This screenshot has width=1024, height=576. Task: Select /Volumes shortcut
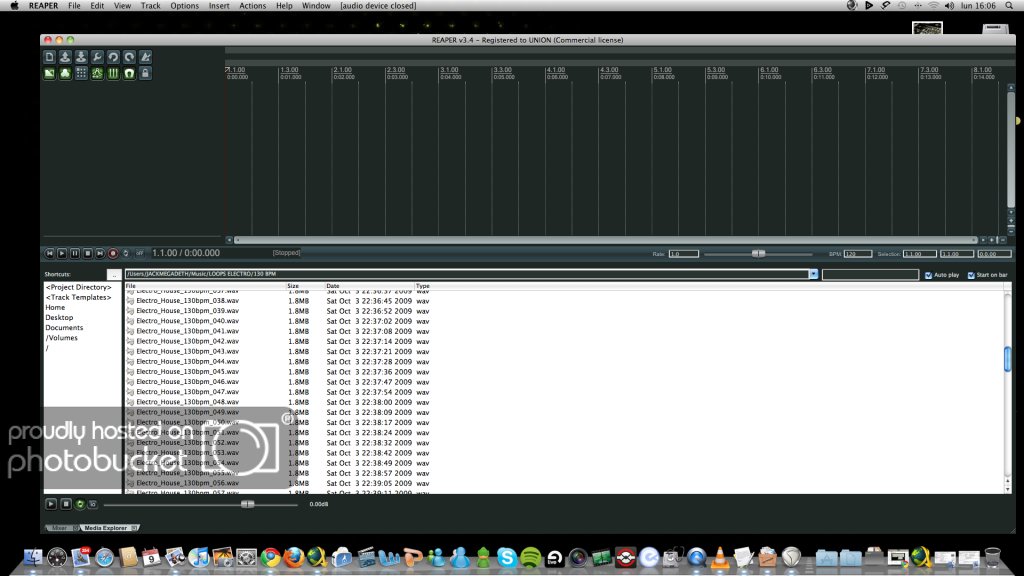coord(61,338)
